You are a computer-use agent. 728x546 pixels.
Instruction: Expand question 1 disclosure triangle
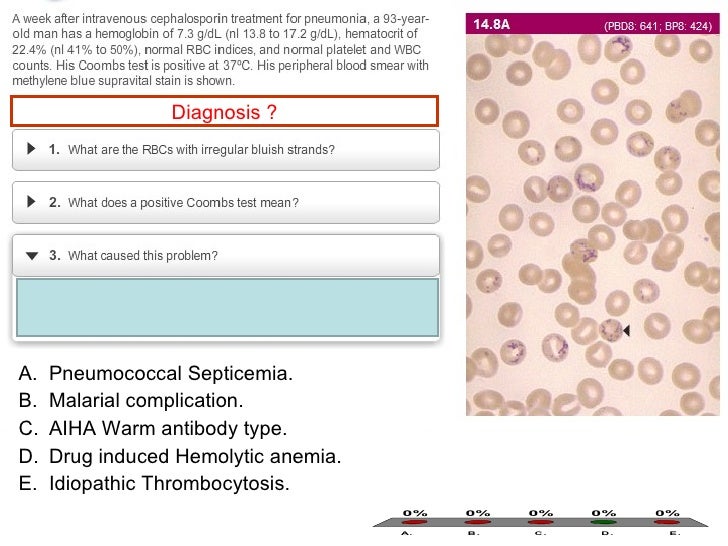(31, 149)
